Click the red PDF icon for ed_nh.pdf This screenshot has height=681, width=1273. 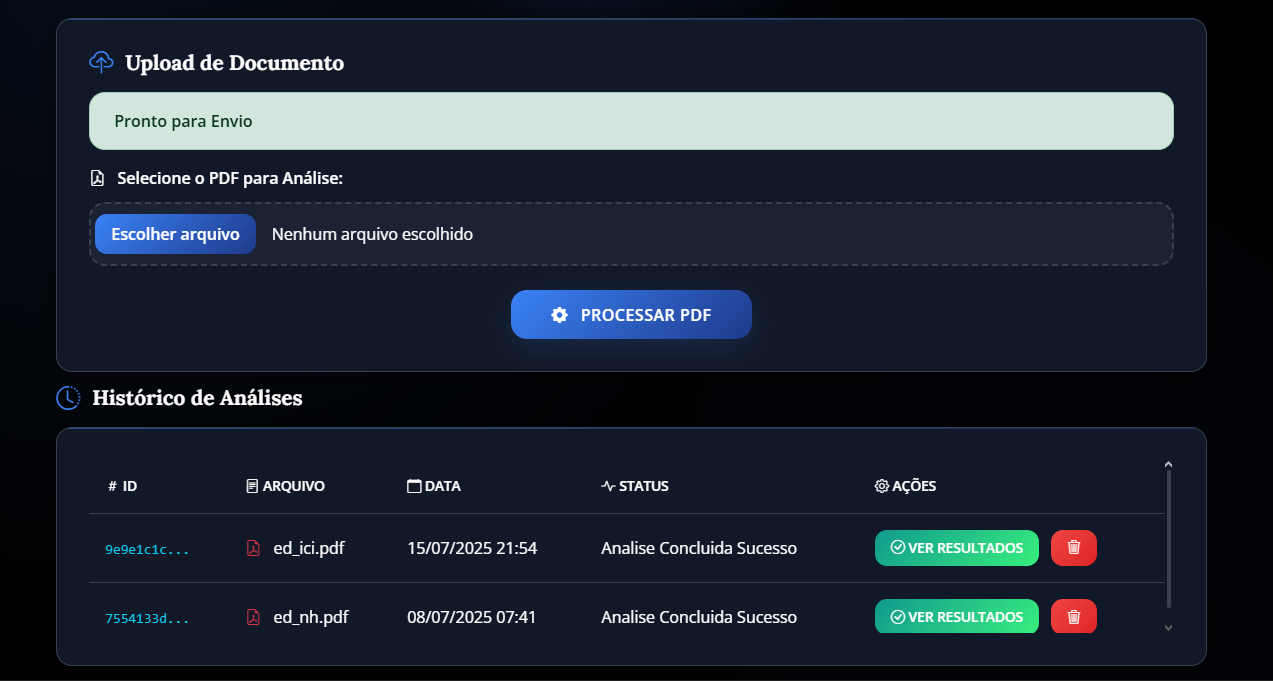[253, 617]
